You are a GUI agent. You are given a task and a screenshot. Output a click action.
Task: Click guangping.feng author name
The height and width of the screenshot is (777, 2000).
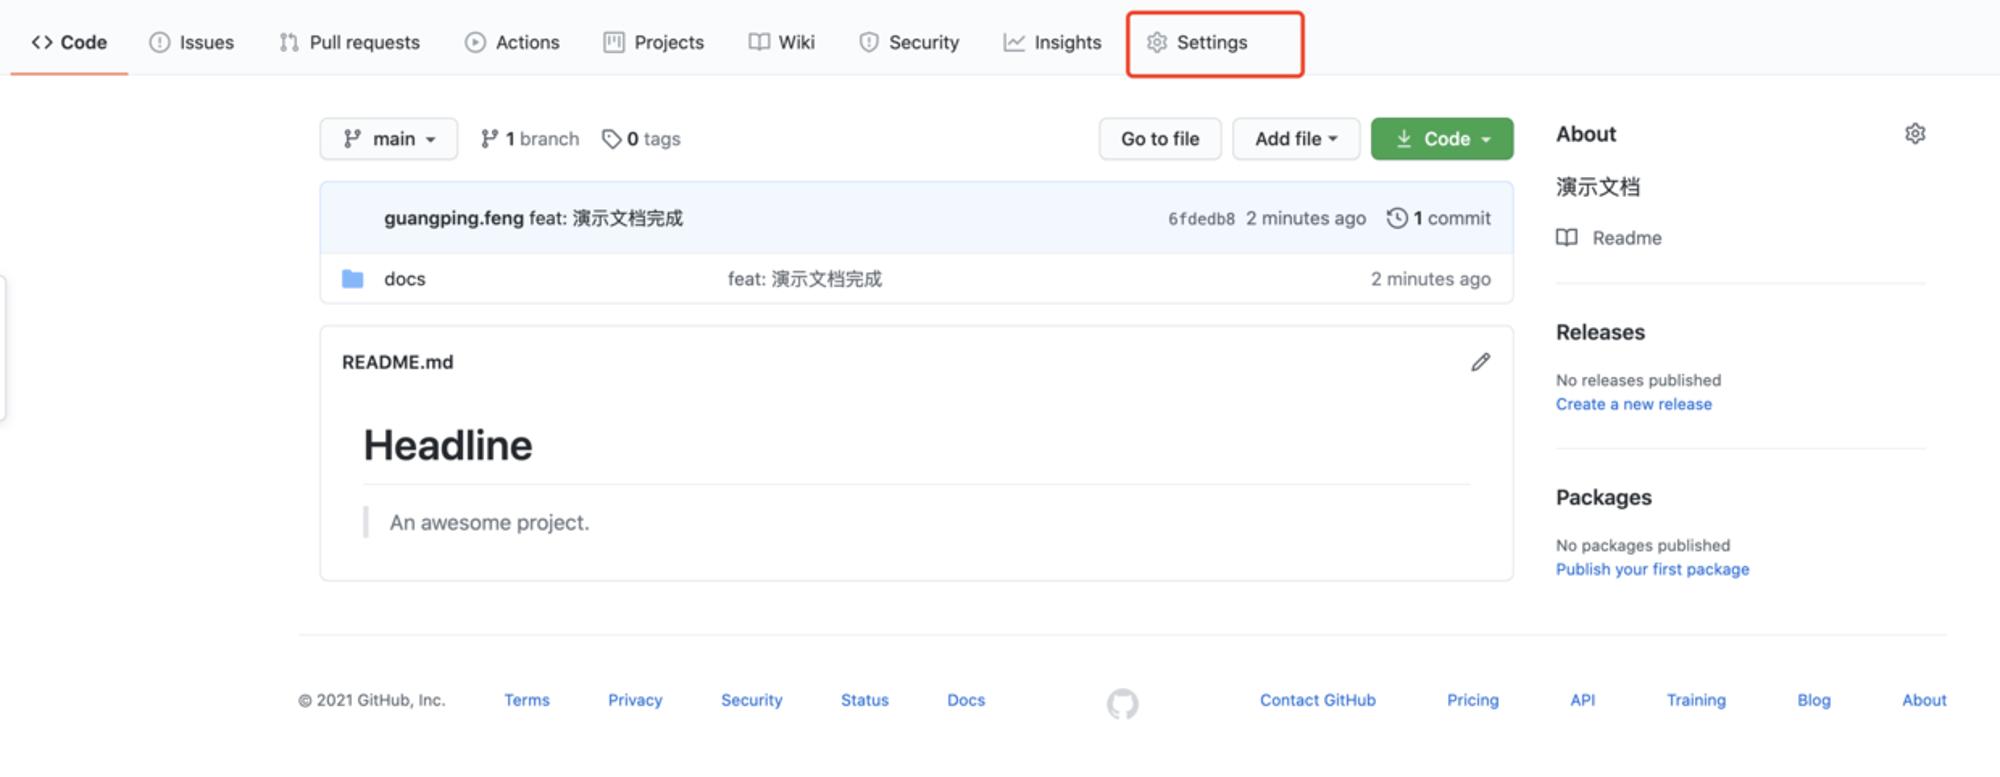(454, 218)
